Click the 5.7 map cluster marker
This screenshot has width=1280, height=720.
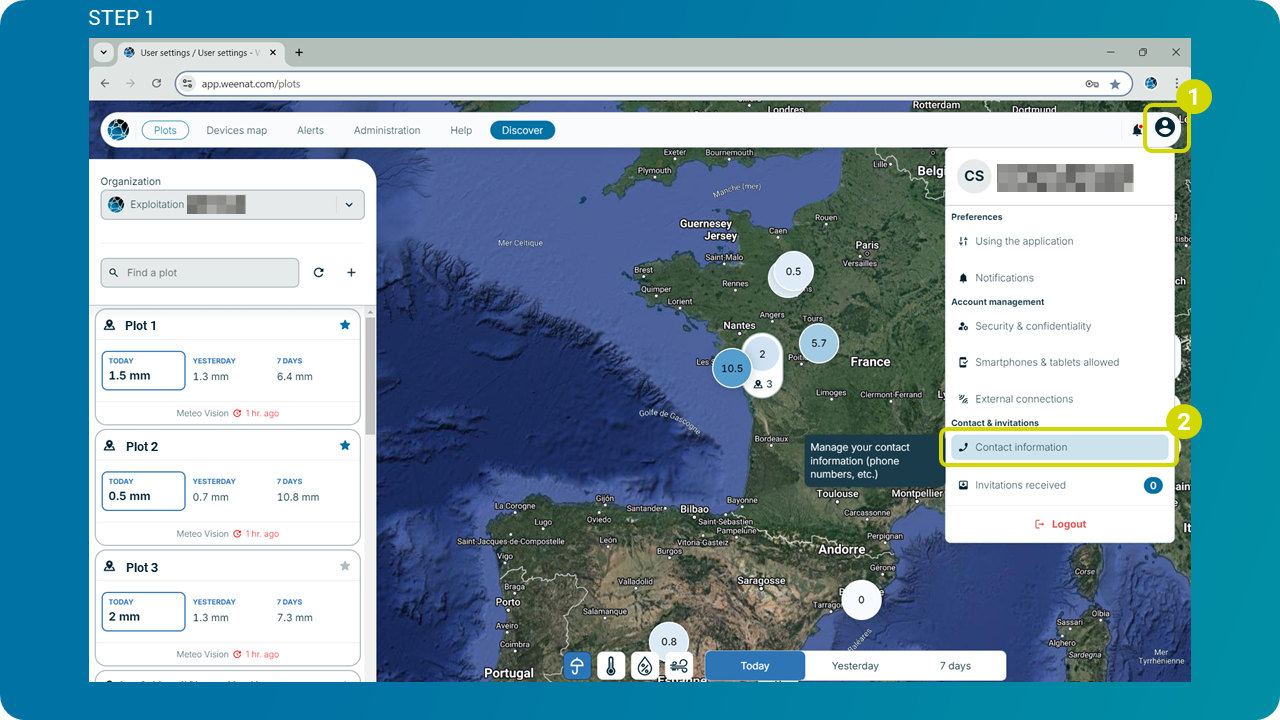tap(819, 343)
